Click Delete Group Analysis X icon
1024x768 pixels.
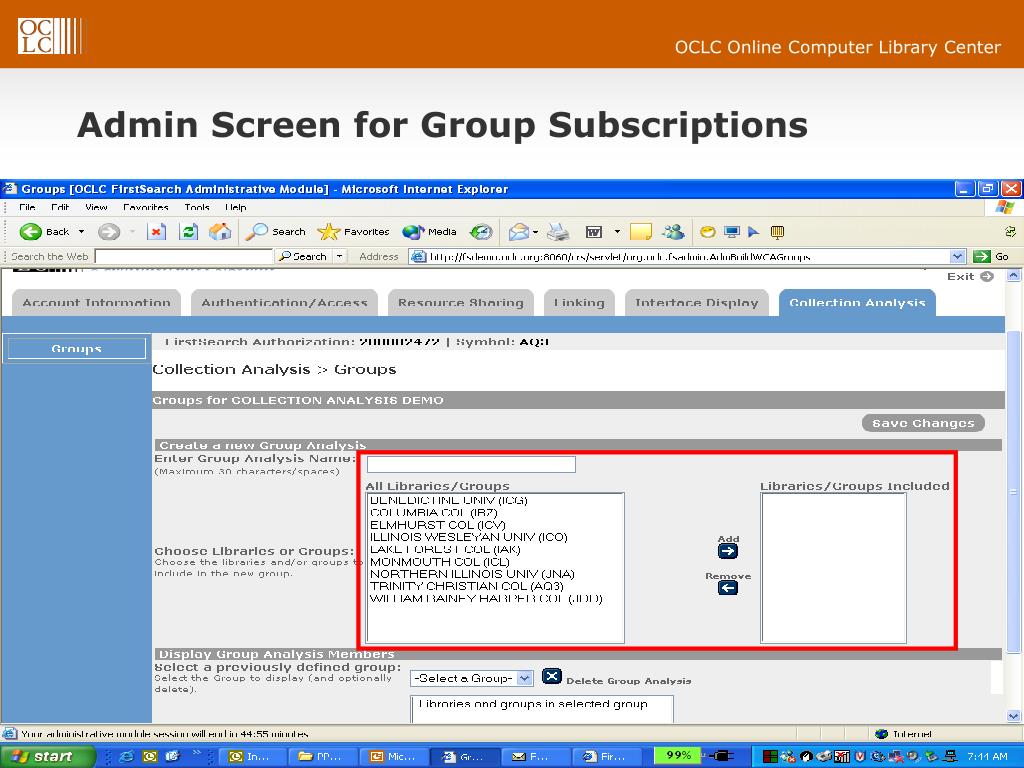tap(552, 677)
